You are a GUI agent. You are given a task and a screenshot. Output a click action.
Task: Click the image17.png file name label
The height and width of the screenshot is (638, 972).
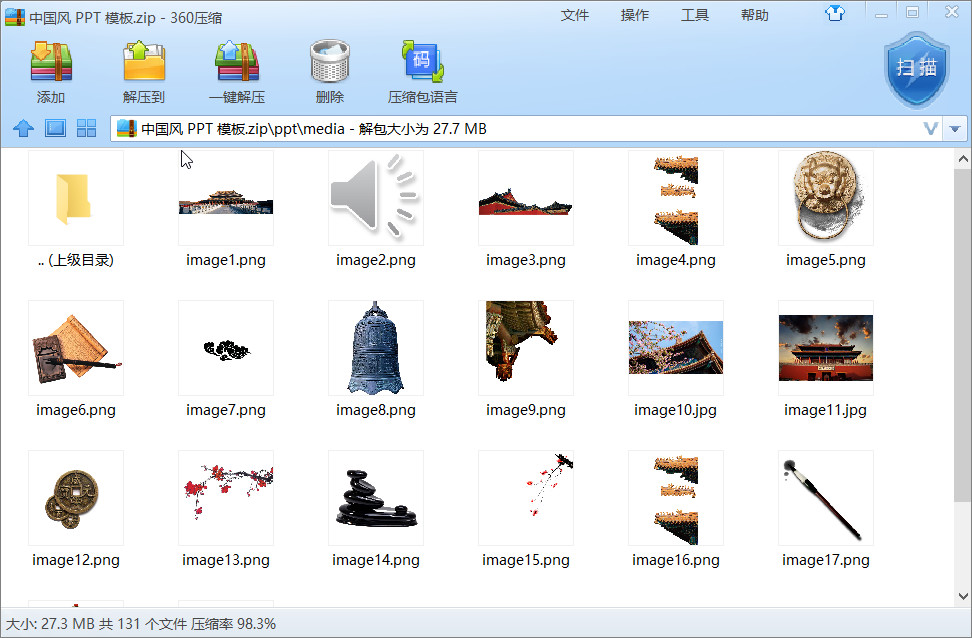[x=826, y=560]
